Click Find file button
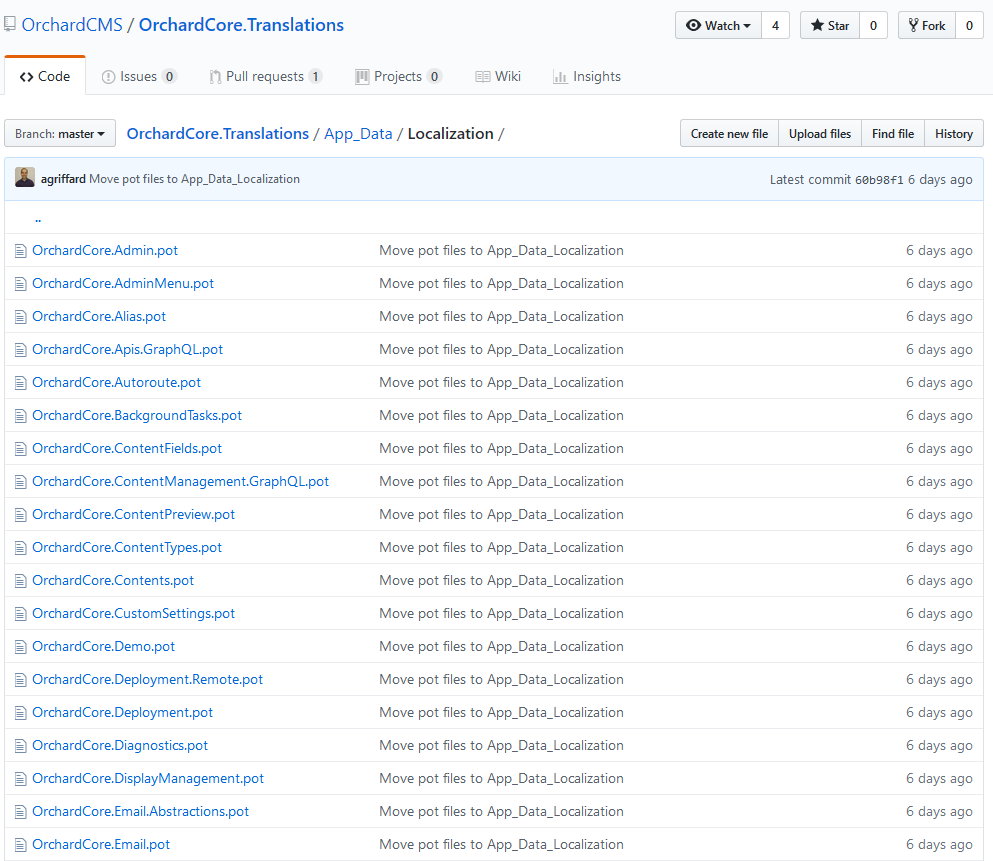 click(892, 134)
